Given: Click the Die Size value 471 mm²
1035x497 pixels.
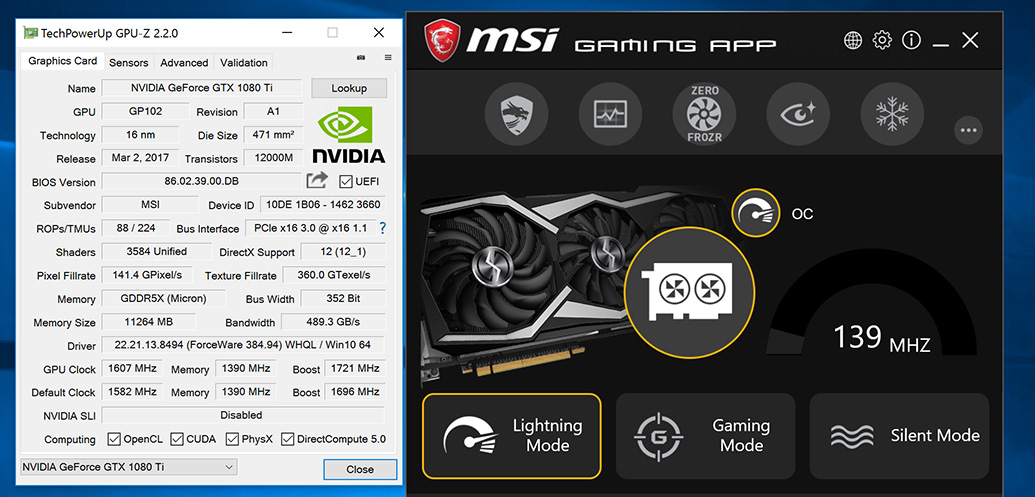Looking at the screenshot, I should [273, 135].
